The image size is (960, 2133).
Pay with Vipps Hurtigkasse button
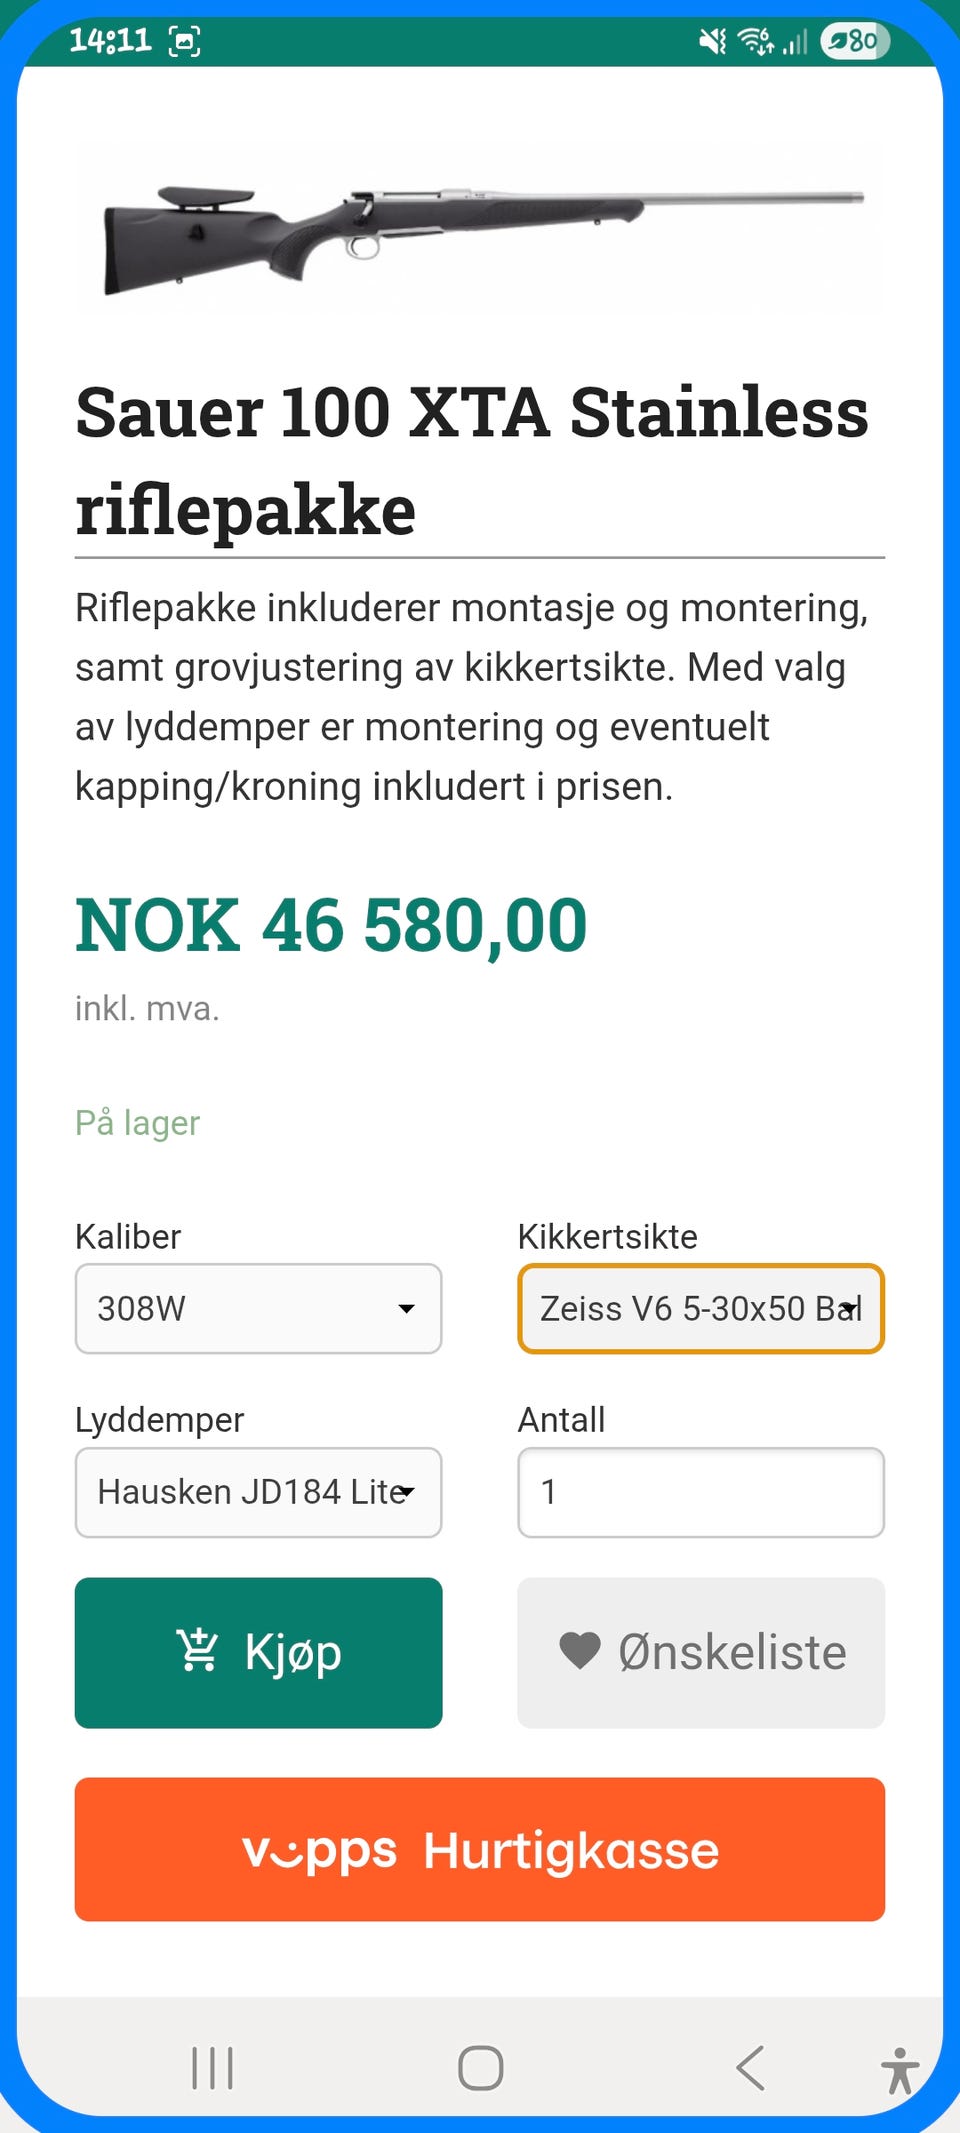[480, 1849]
